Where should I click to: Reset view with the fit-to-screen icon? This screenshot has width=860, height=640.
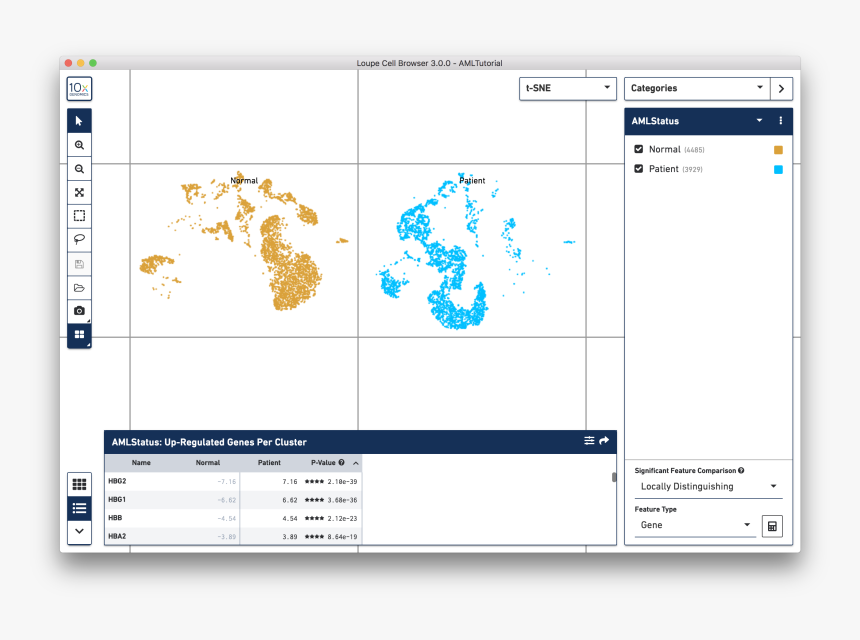click(79, 193)
